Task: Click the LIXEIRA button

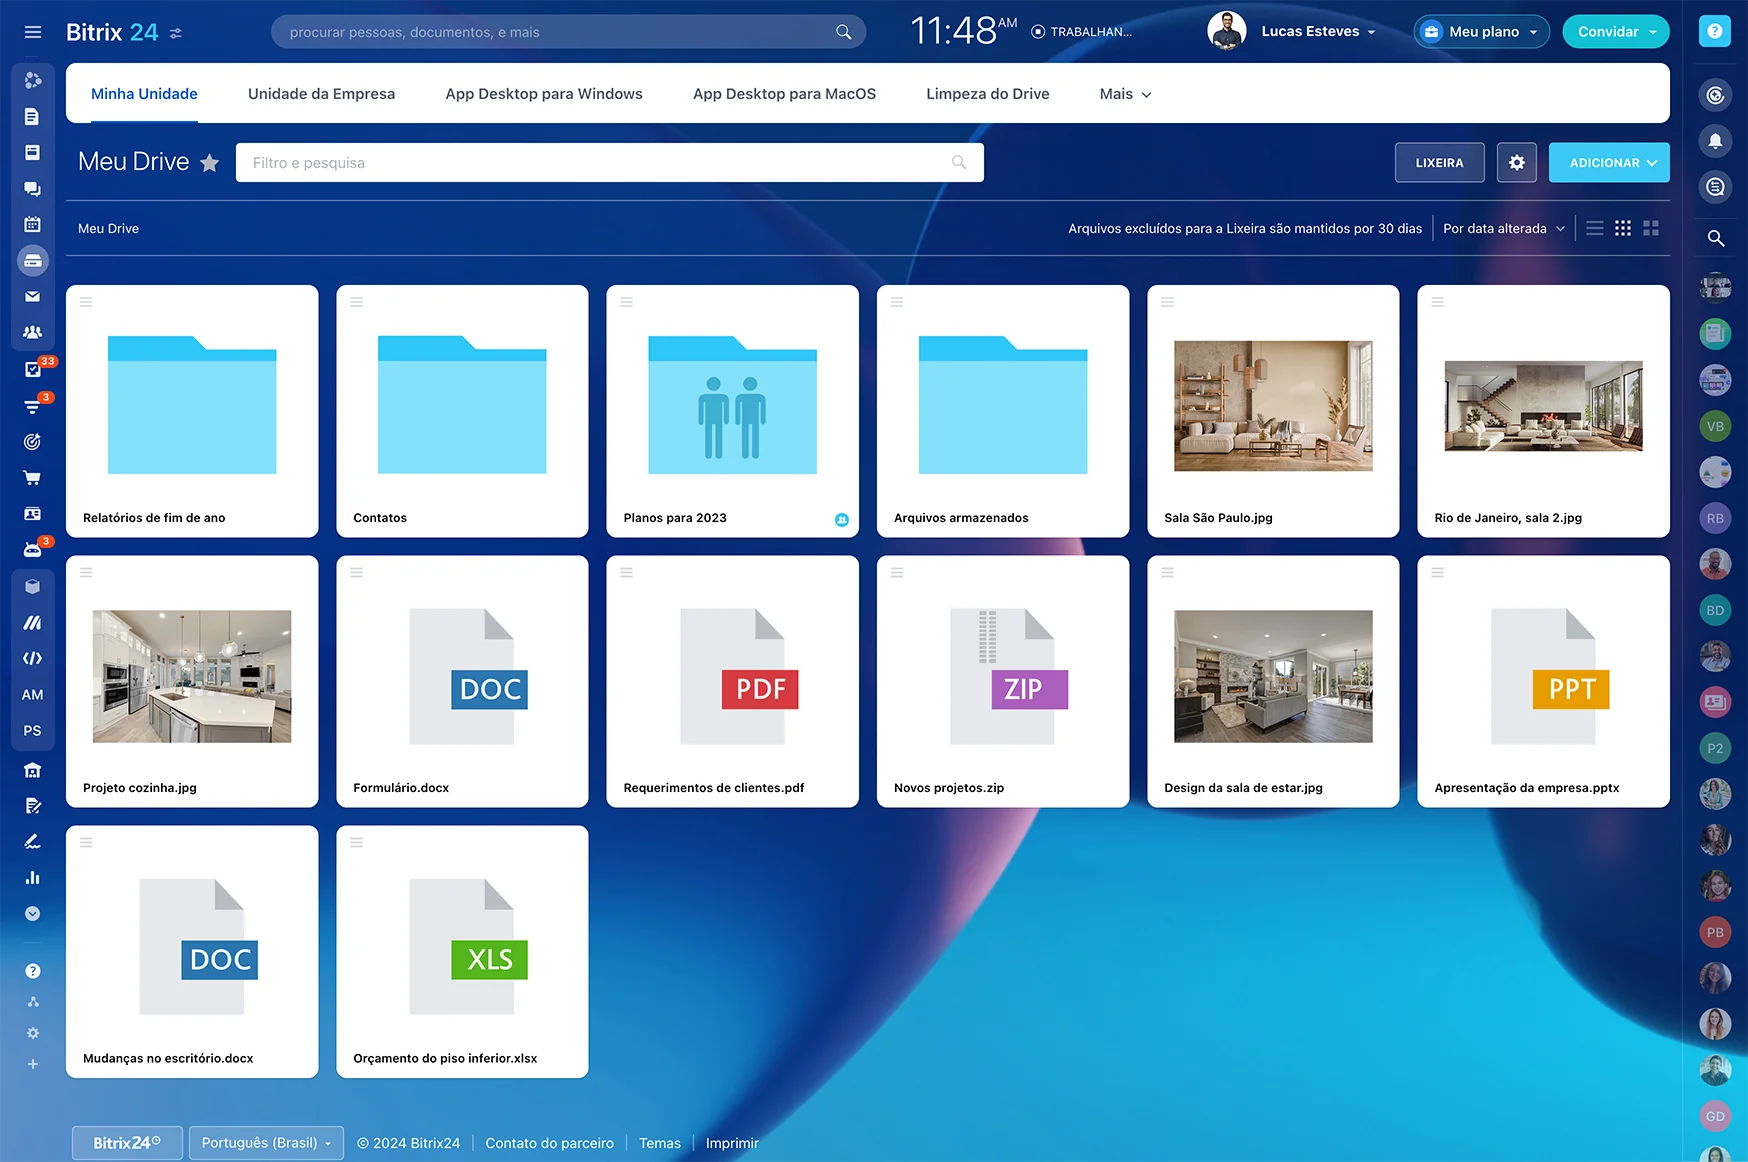Action: coord(1439,162)
